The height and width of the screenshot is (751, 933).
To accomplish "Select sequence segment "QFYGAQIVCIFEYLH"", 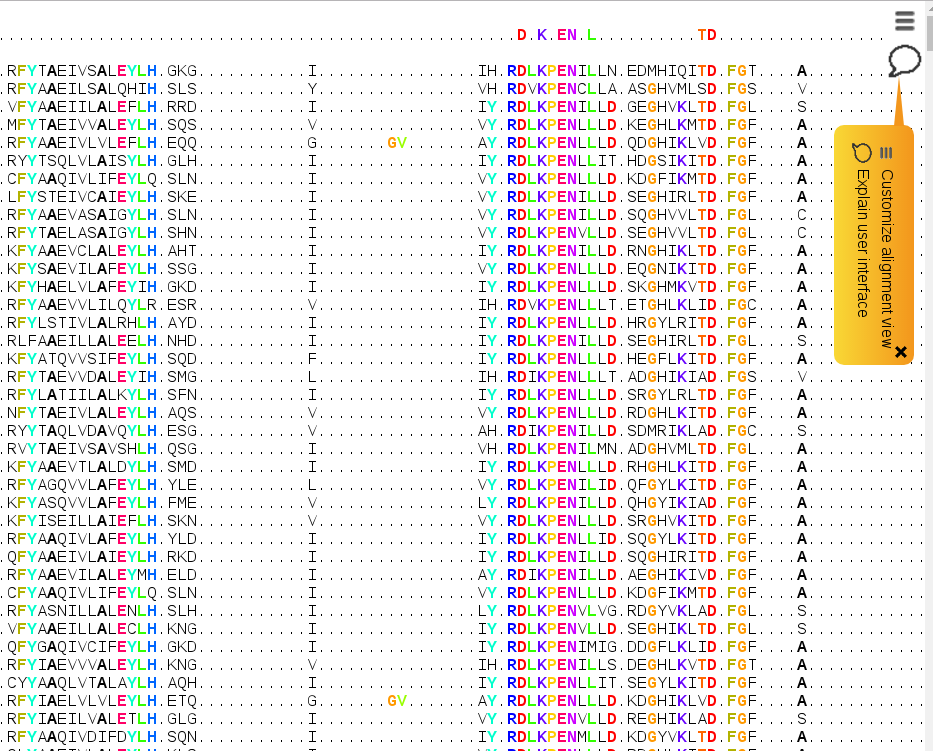I will click(x=82, y=647).
